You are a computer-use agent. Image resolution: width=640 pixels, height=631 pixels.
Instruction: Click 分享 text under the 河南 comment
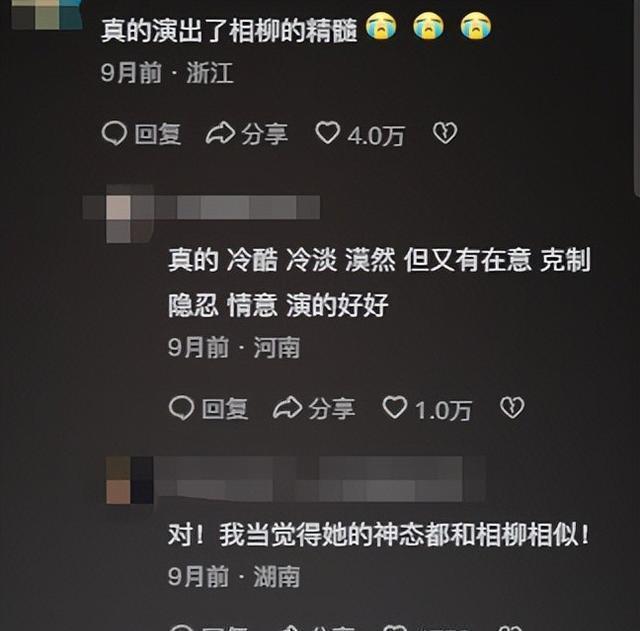pos(331,409)
